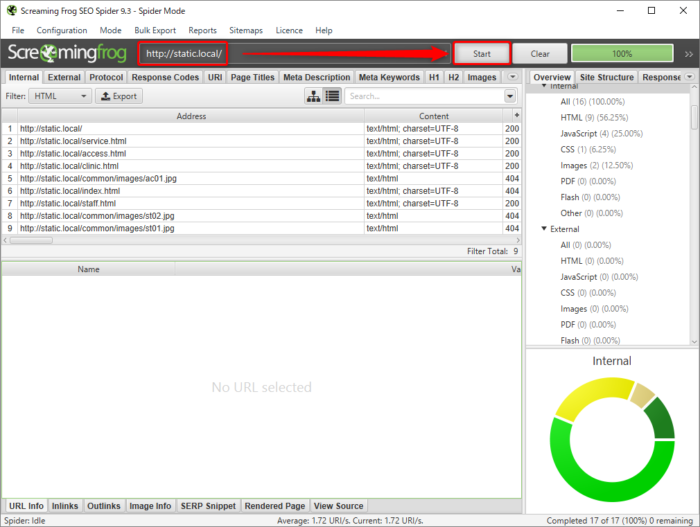Click the Export upload icon button
Image resolution: width=700 pixels, height=527 pixels.
coord(118,96)
